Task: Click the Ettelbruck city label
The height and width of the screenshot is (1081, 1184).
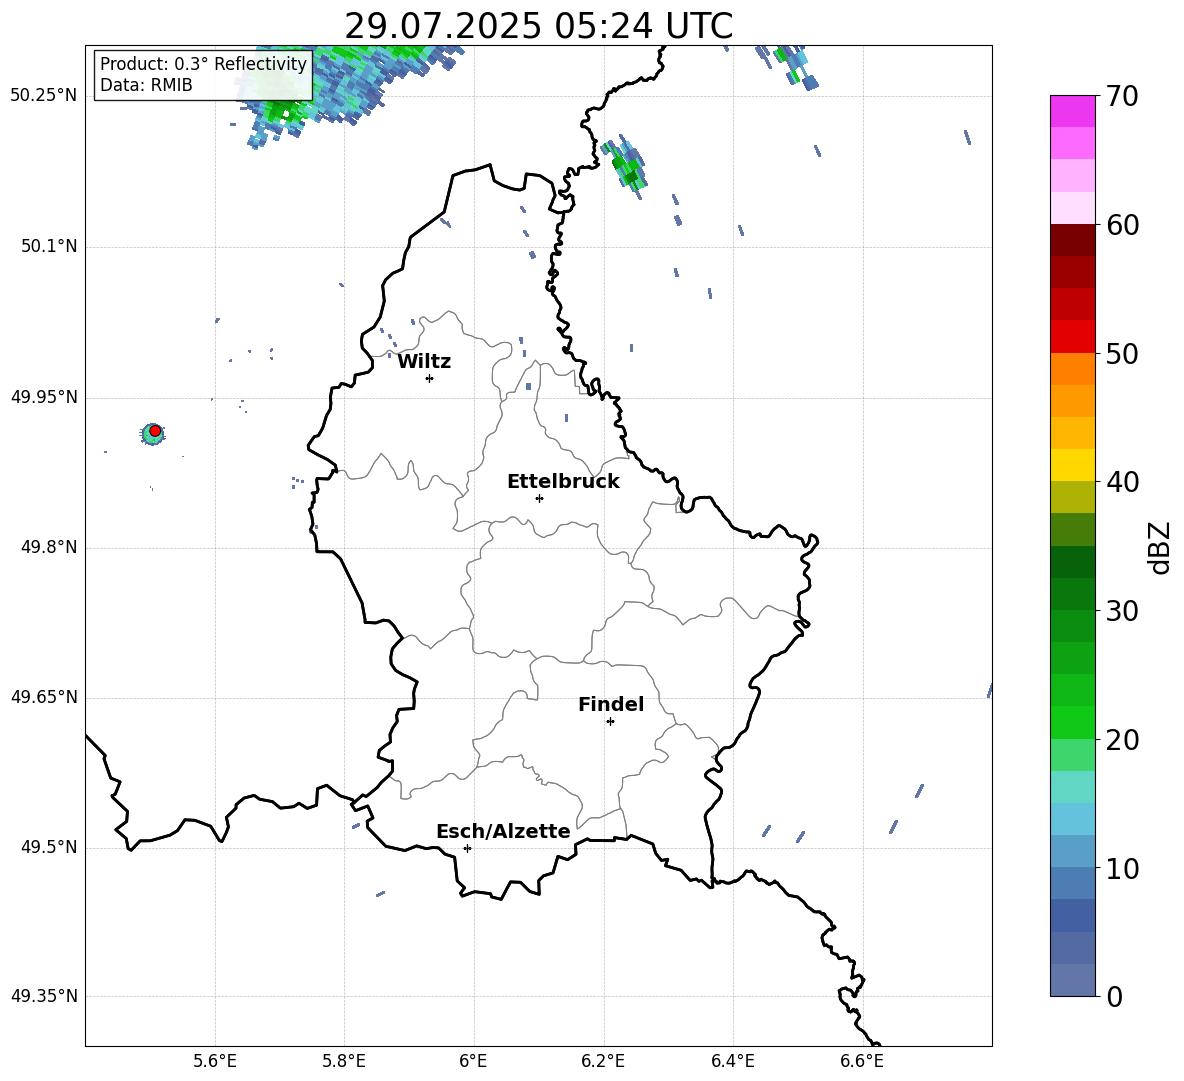Action: click(x=563, y=482)
